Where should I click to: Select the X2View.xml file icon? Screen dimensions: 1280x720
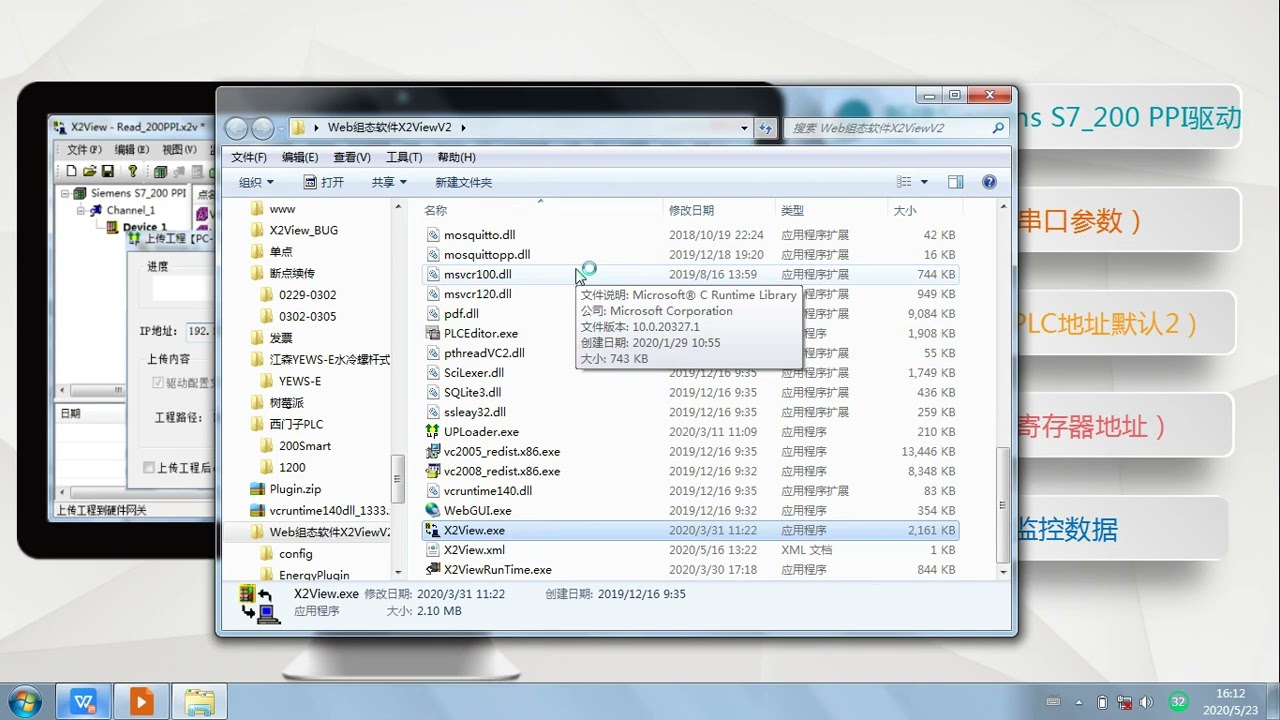coord(433,550)
